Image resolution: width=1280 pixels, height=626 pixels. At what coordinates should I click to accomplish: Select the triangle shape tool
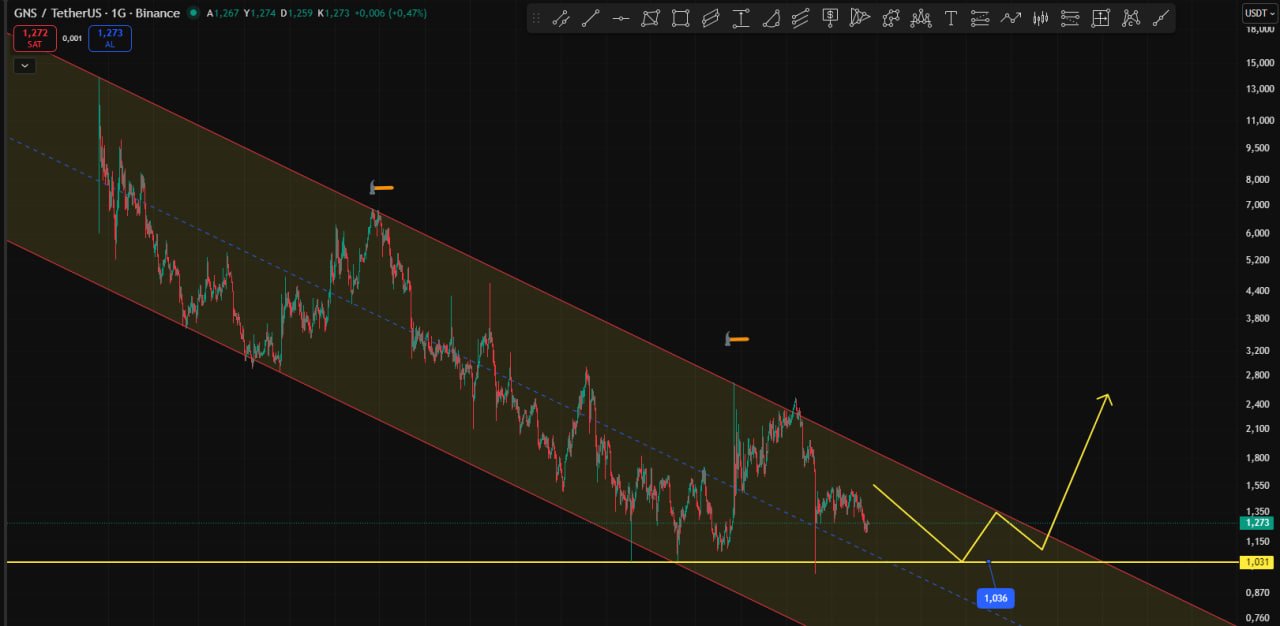point(771,18)
